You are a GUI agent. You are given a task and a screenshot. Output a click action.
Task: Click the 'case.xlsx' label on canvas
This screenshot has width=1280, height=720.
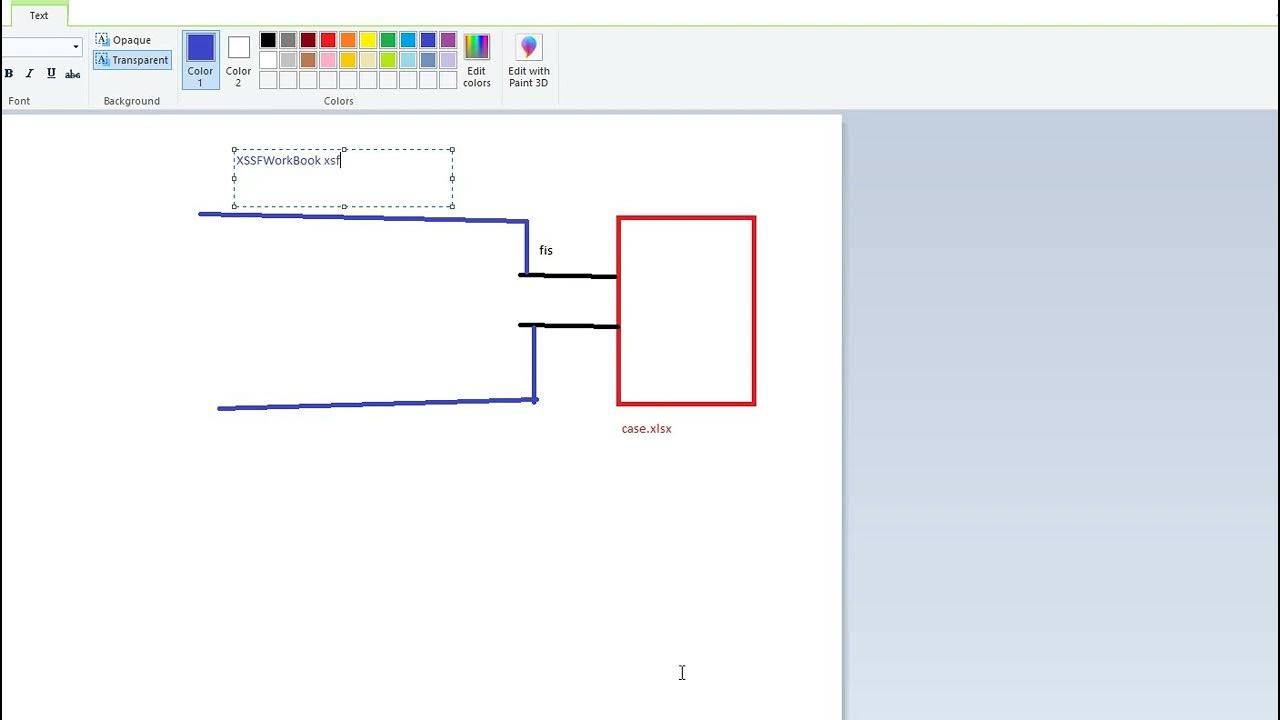(646, 428)
